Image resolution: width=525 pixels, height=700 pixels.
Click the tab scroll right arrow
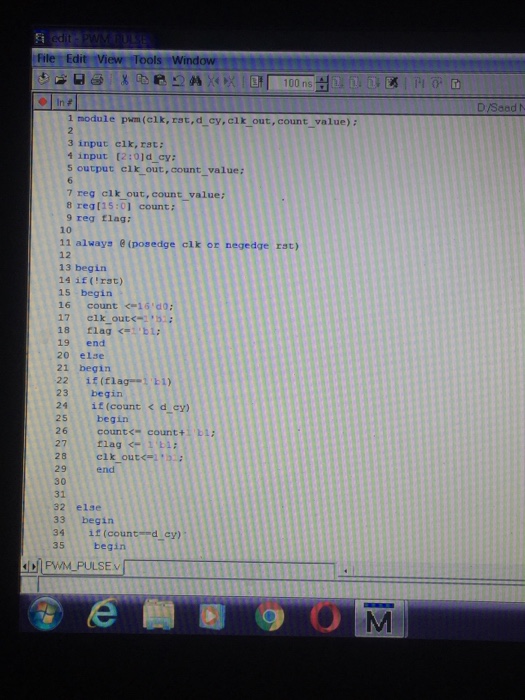click(33, 567)
